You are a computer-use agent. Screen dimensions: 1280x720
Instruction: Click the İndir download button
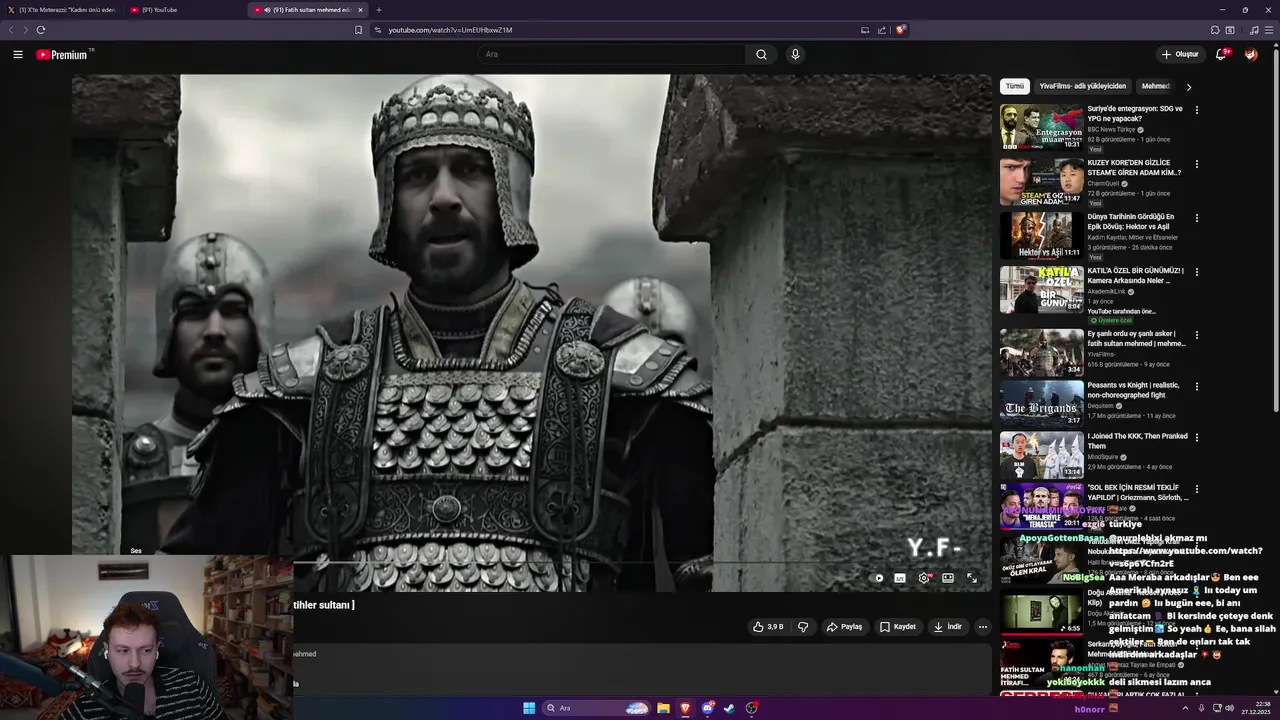[x=948, y=627]
